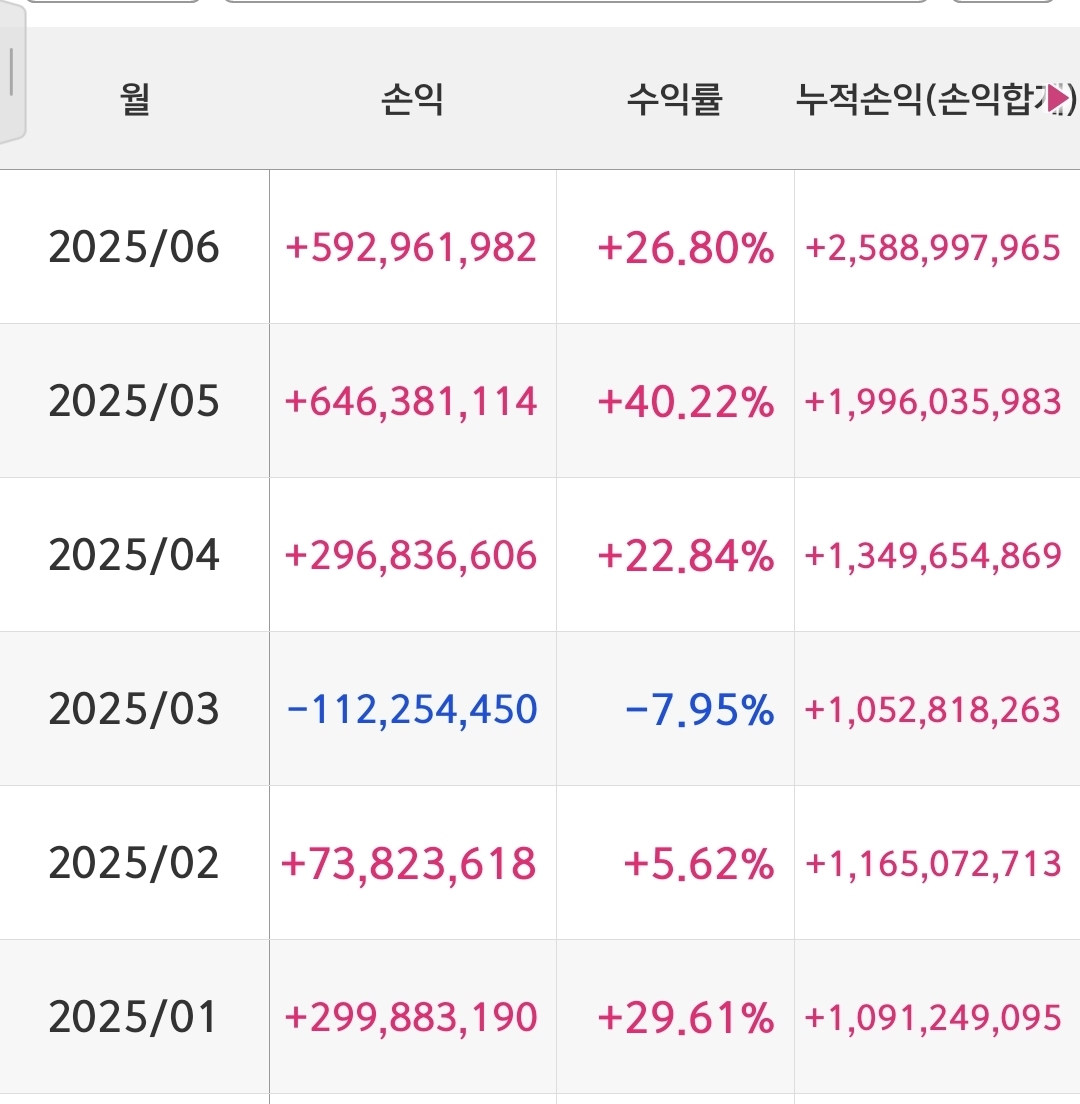Select the -7.95% return rate cell
The width and height of the screenshot is (1080, 1104).
[700, 709]
